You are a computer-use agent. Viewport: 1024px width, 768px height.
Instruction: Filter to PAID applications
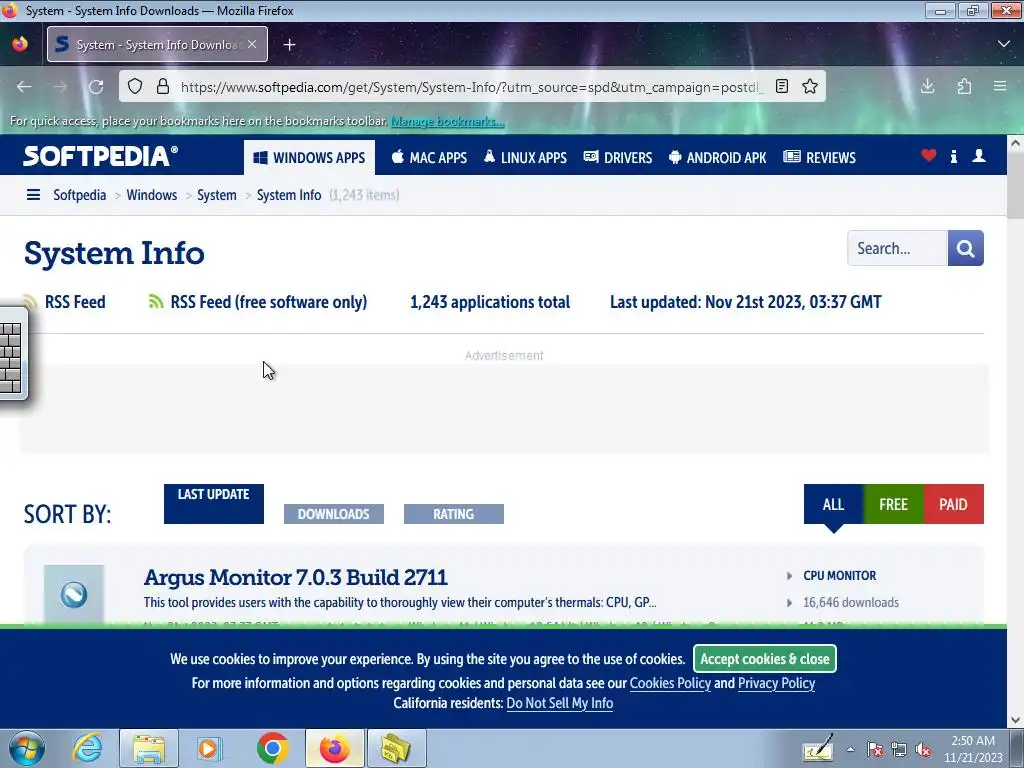953,504
